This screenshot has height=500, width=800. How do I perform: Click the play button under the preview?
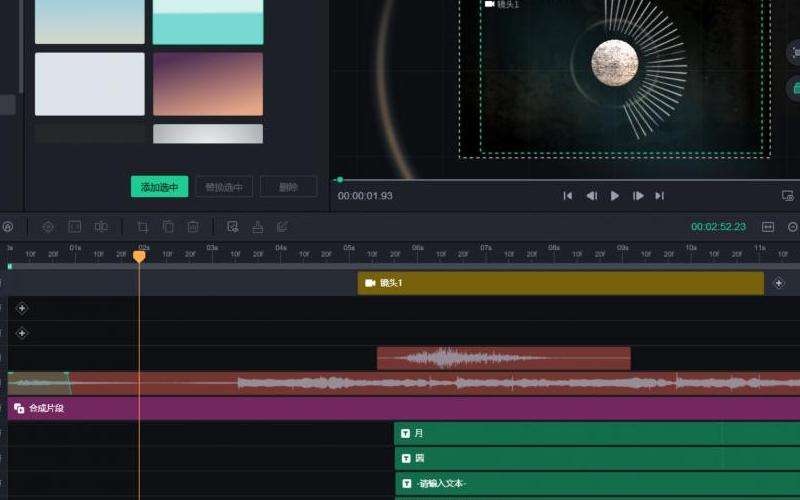point(615,196)
